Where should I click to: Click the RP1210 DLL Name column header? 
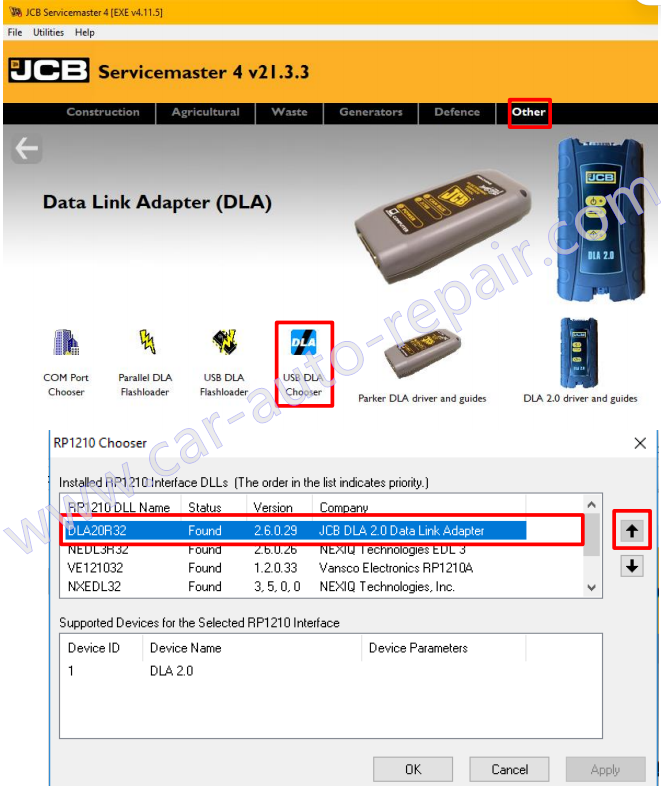[119, 507]
